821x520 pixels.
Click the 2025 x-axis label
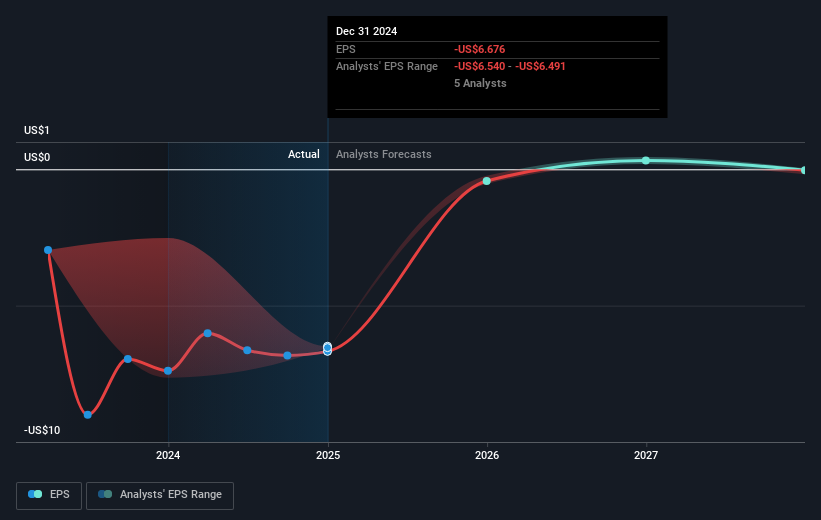click(328, 455)
